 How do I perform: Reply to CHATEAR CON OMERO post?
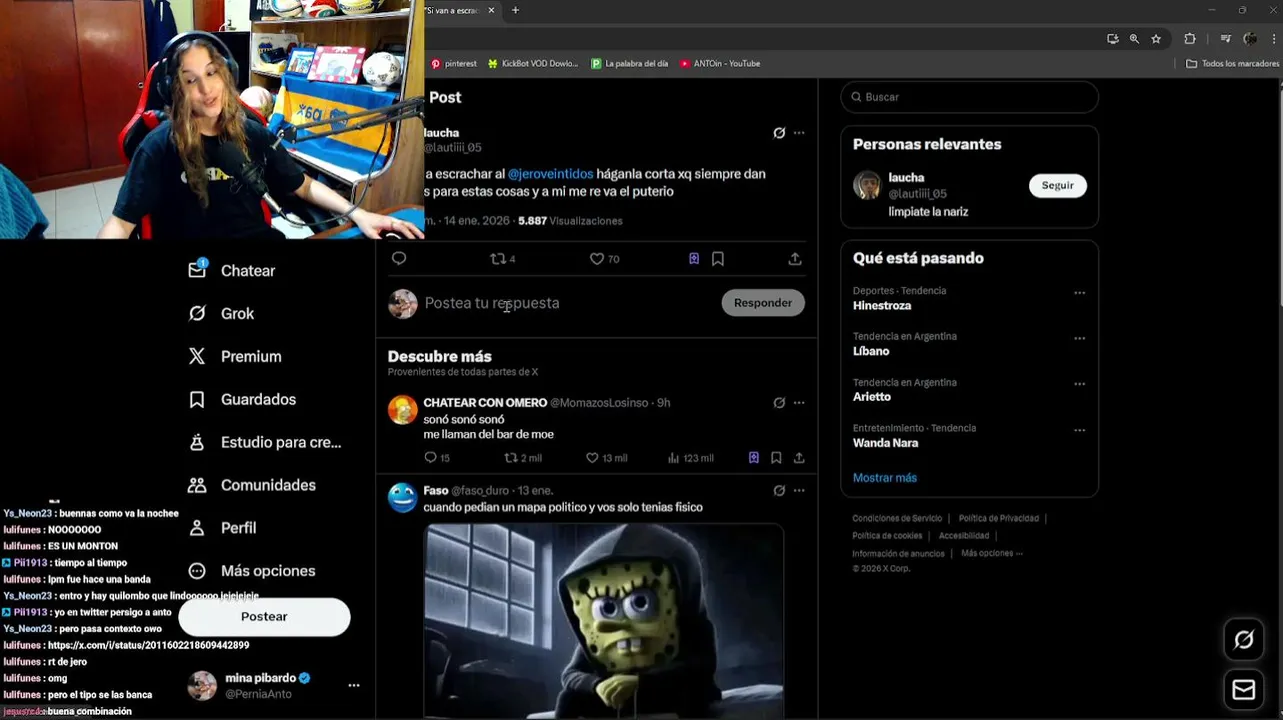point(437,458)
